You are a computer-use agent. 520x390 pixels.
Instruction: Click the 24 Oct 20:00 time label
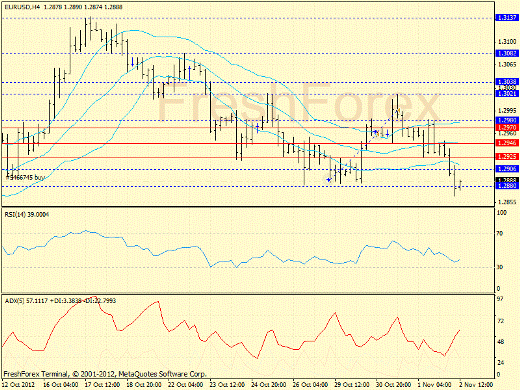tap(269, 385)
